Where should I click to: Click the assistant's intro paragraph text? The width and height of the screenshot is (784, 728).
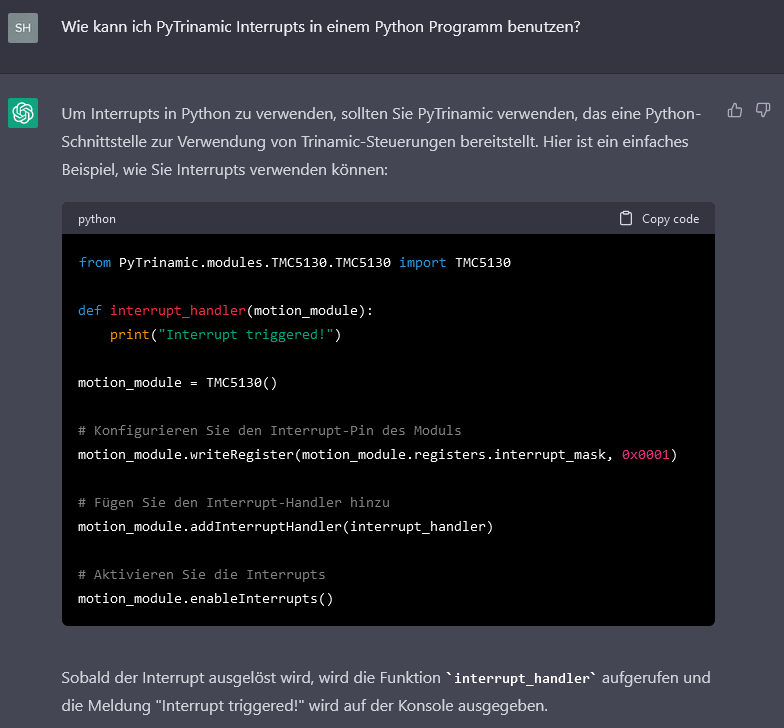tap(380, 141)
